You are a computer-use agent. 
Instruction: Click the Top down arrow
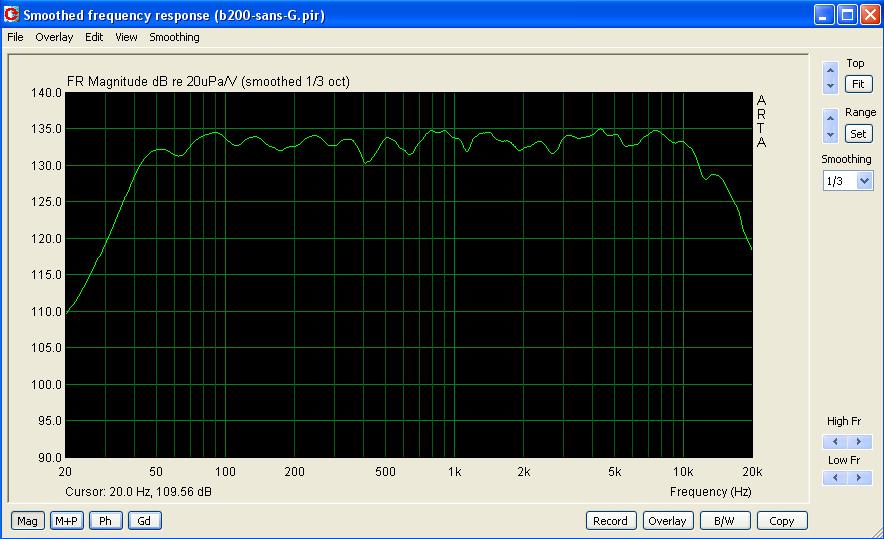tap(830, 86)
